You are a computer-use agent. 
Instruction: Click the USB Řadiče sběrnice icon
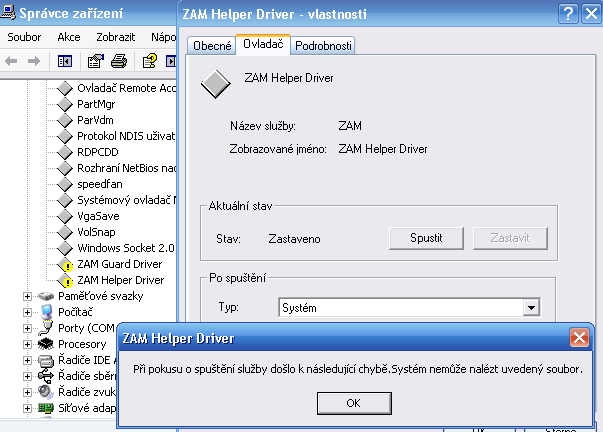(x=46, y=376)
